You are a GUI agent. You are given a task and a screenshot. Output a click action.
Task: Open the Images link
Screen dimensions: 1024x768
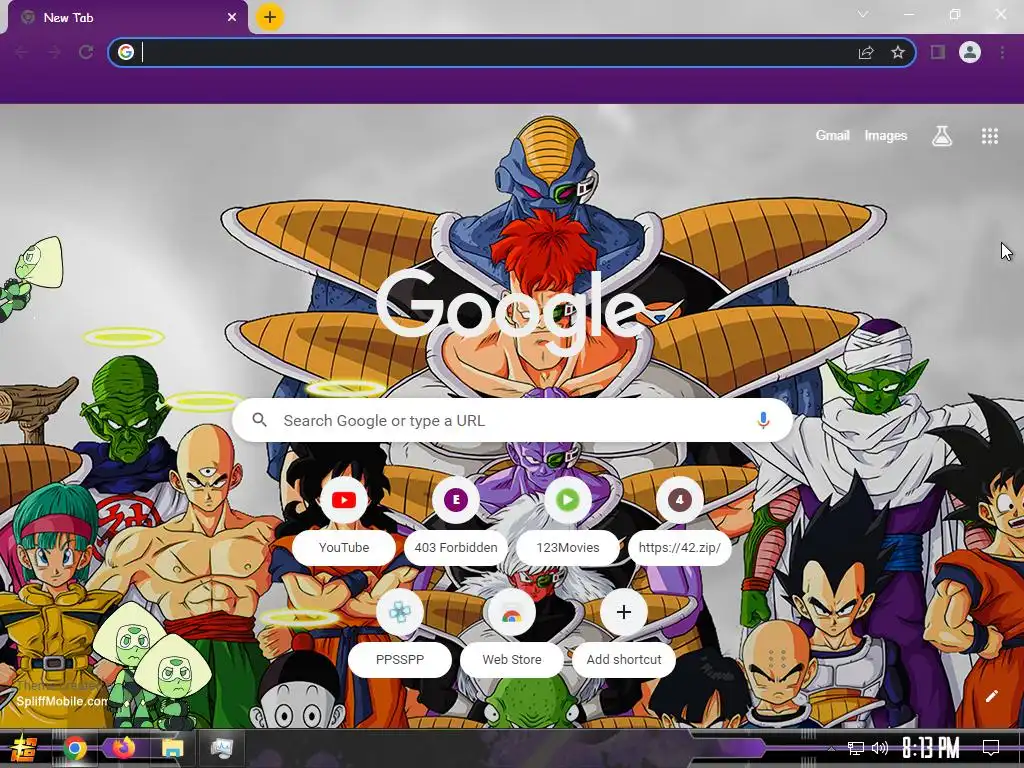(x=886, y=136)
